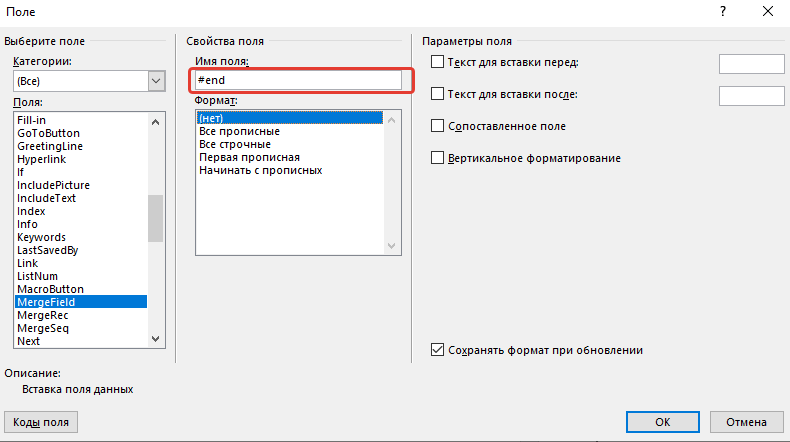Viewport: 790px width, 442px height.
Task: Check 'Вертикальное форматирование' option
Action: point(437,158)
